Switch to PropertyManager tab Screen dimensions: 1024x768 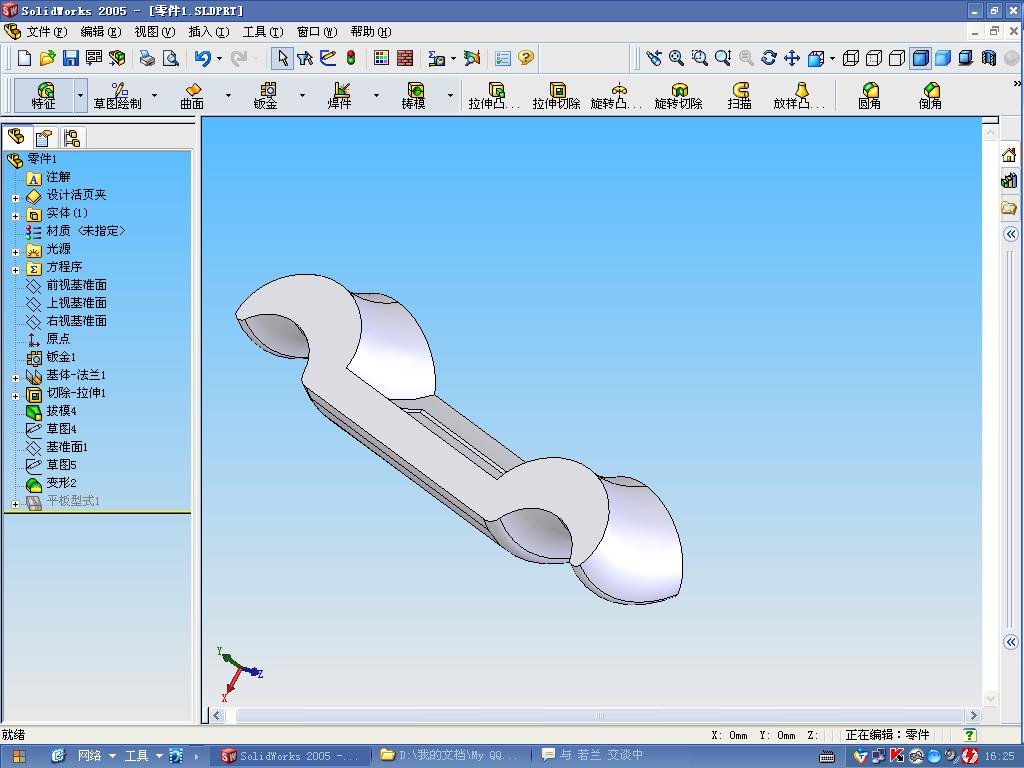tap(44, 138)
